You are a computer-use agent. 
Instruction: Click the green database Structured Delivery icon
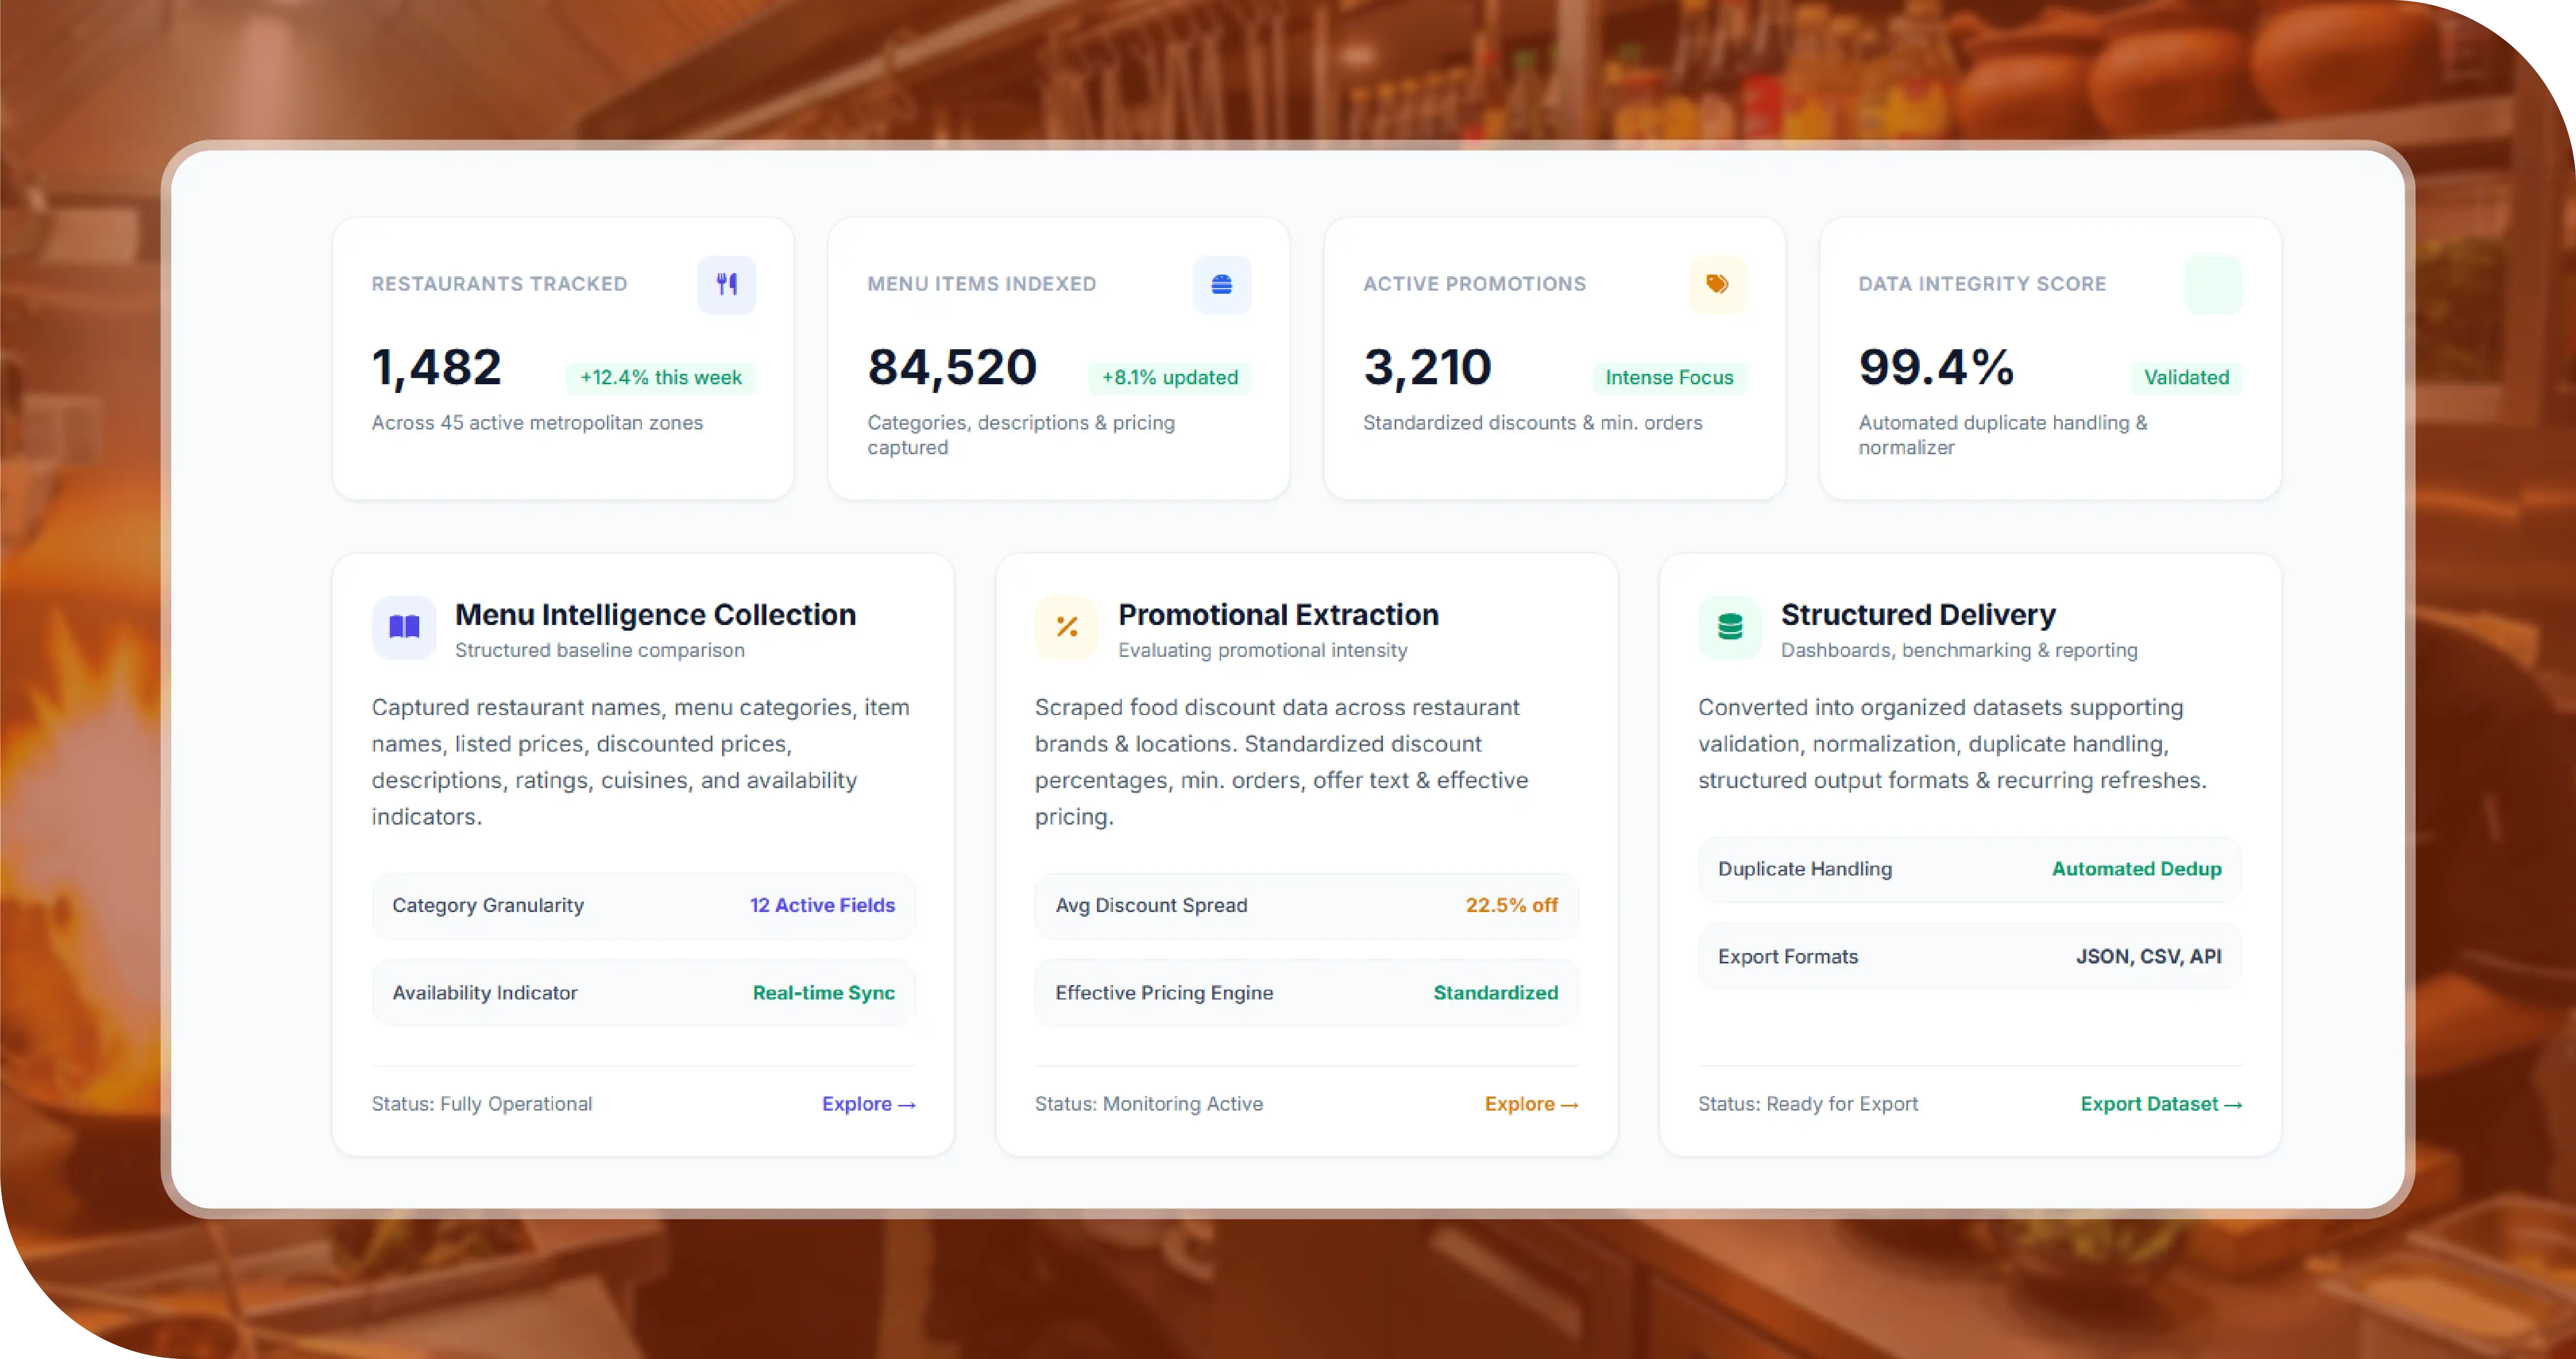(x=1730, y=627)
